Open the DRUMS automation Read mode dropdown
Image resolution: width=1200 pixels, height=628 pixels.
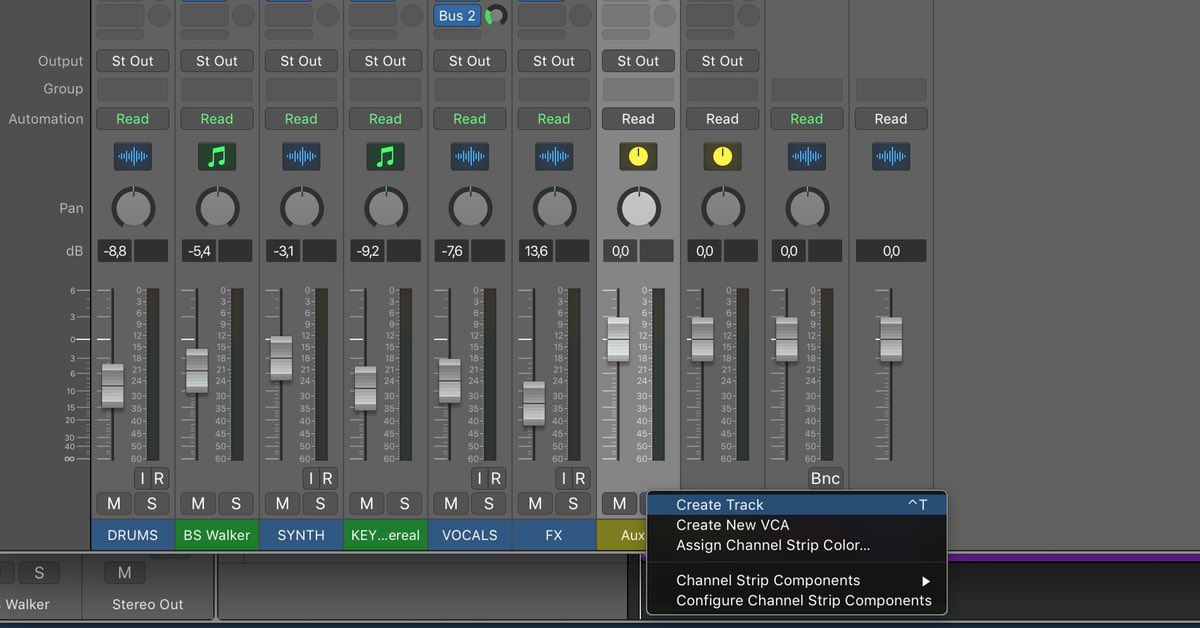tap(132, 119)
